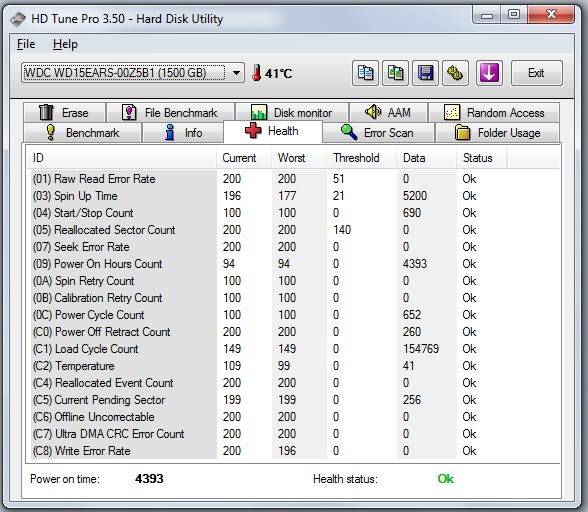Viewport: 588px width, 512px height.
Task: Click the Worst value 177
Action: (287, 196)
